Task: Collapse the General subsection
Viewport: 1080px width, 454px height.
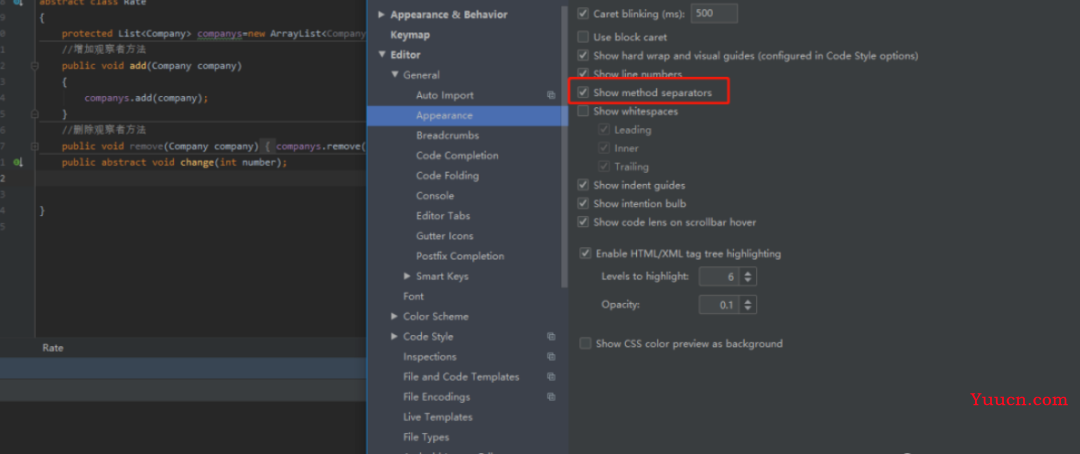Action: 395,75
